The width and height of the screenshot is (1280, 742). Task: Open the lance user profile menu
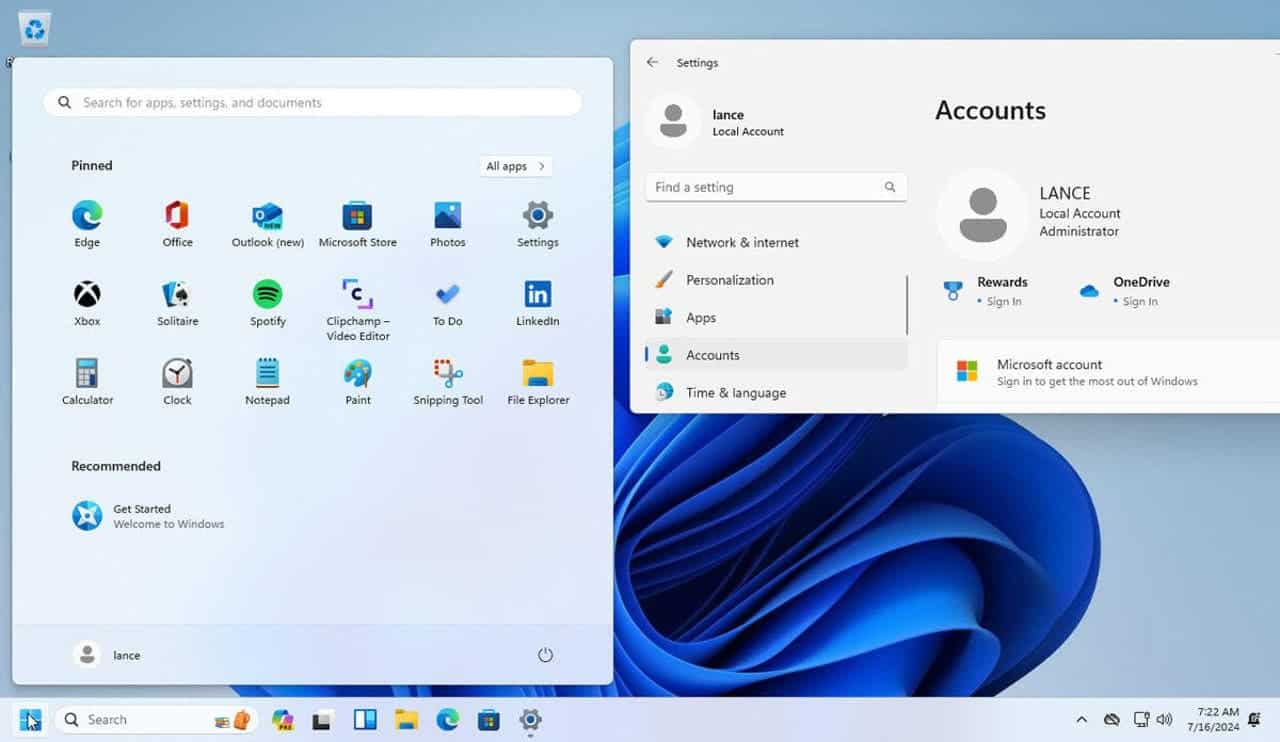(108, 655)
